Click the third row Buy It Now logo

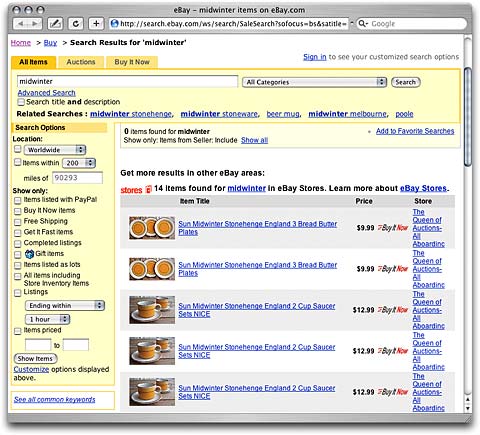393,310
